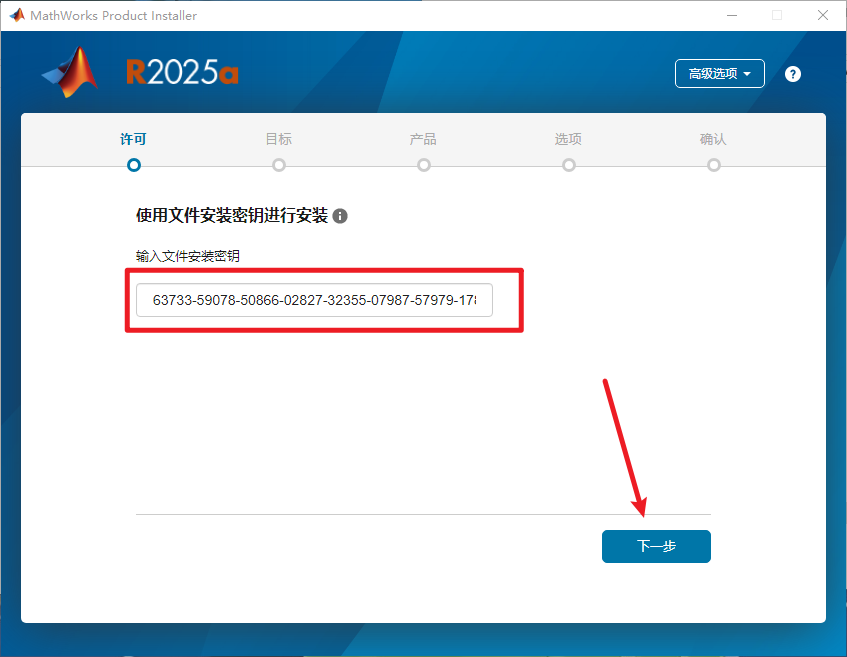Click the 选项 step circle marker
This screenshot has width=847, height=657.
[x=569, y=165]
